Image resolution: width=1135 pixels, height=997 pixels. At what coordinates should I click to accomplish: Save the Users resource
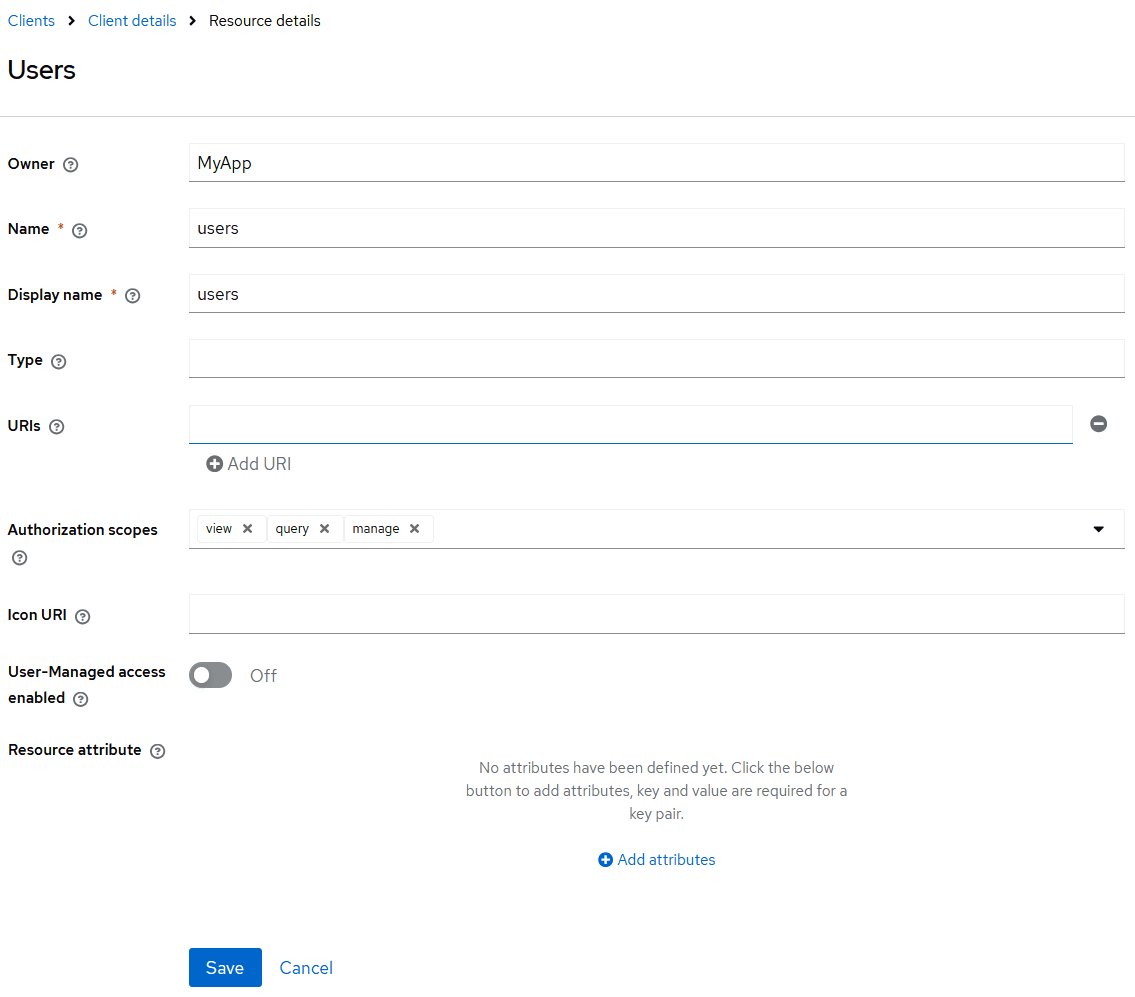click(224, 967)
